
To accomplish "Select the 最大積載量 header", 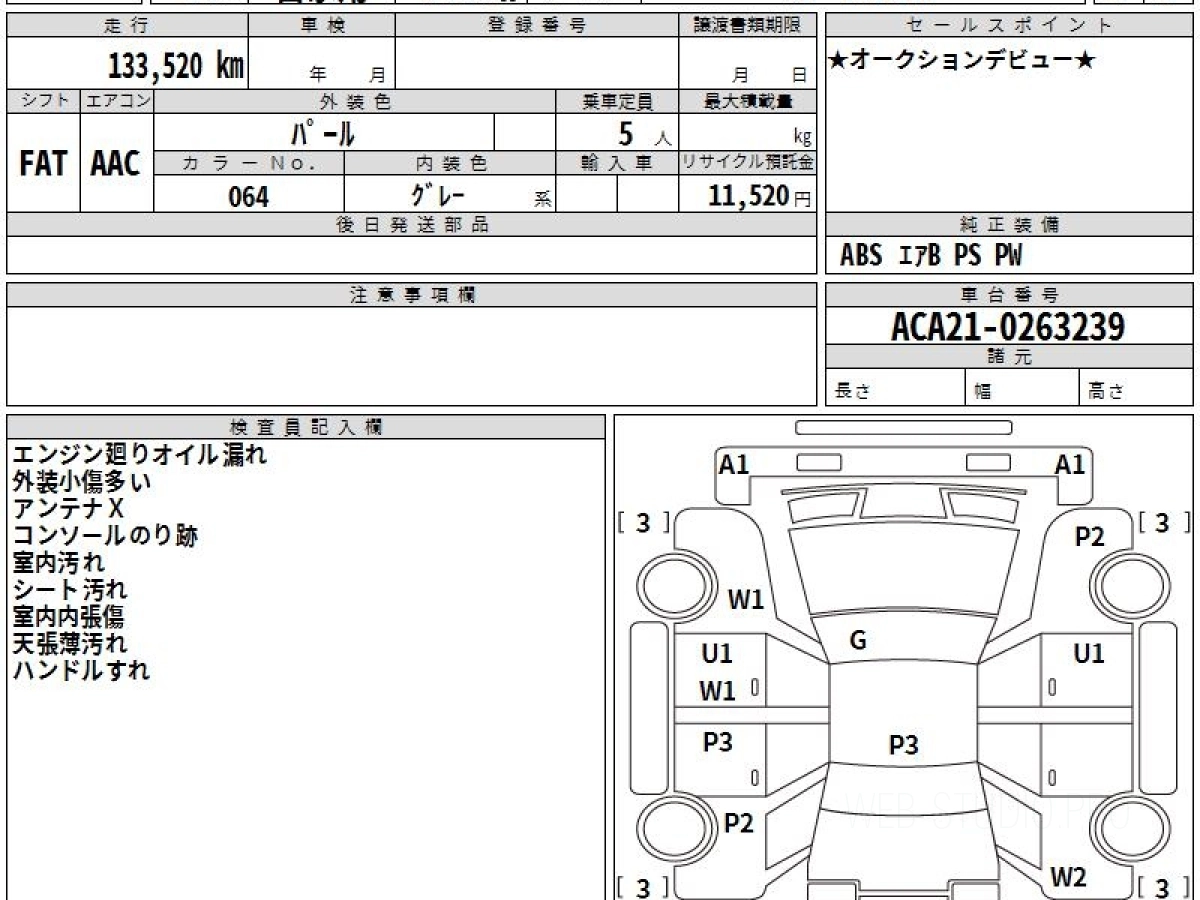I will pyautogui.click(x=747, y=101).
